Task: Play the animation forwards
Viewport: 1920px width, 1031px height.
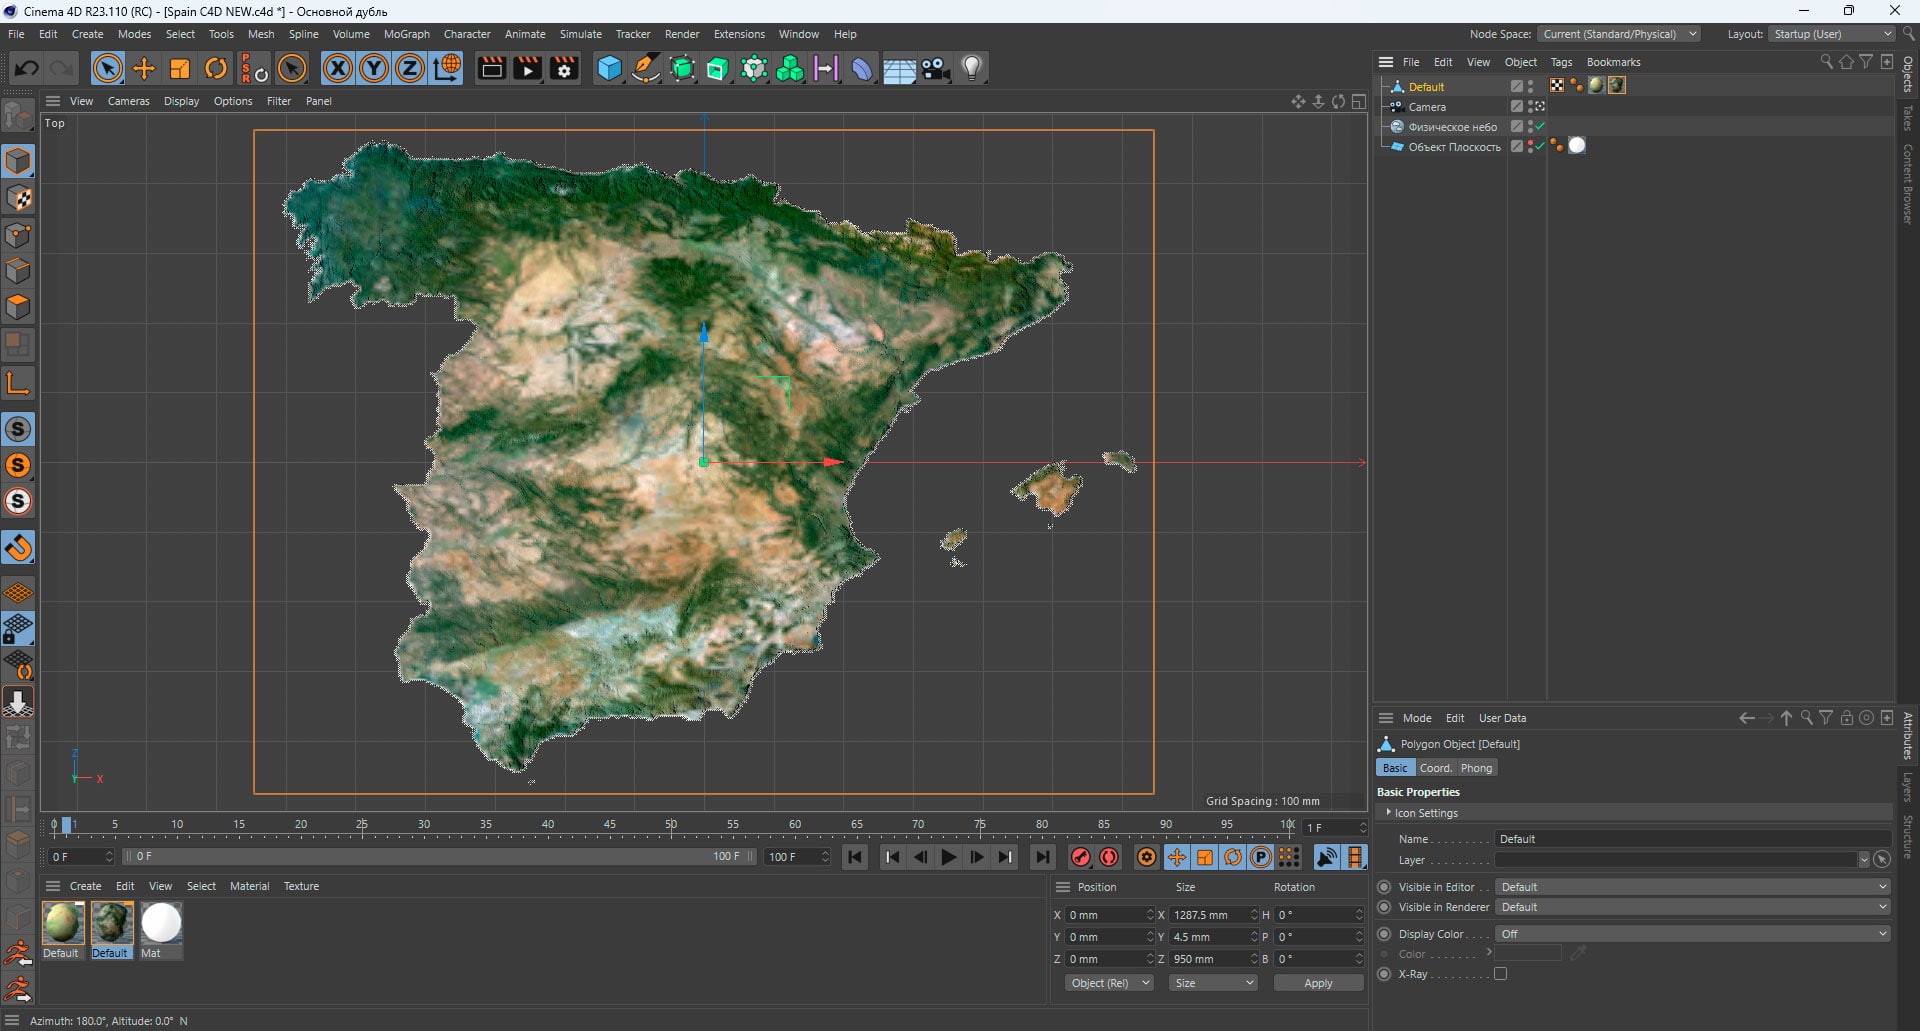Action: click(948, 857)
